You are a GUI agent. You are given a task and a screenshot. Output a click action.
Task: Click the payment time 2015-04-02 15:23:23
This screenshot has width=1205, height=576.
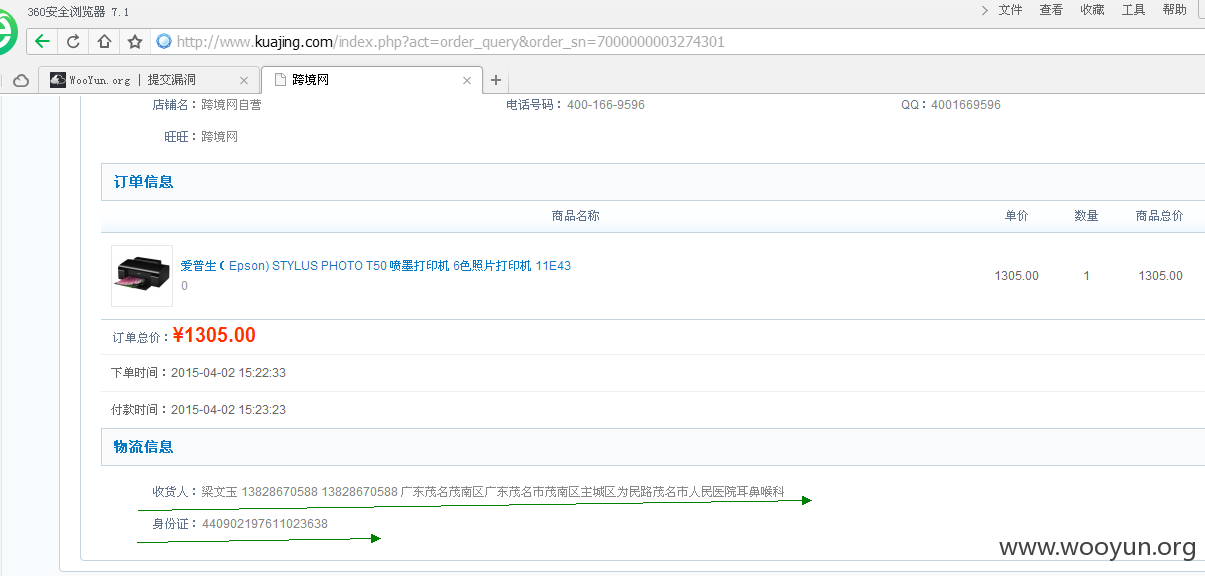click(228, 410)
